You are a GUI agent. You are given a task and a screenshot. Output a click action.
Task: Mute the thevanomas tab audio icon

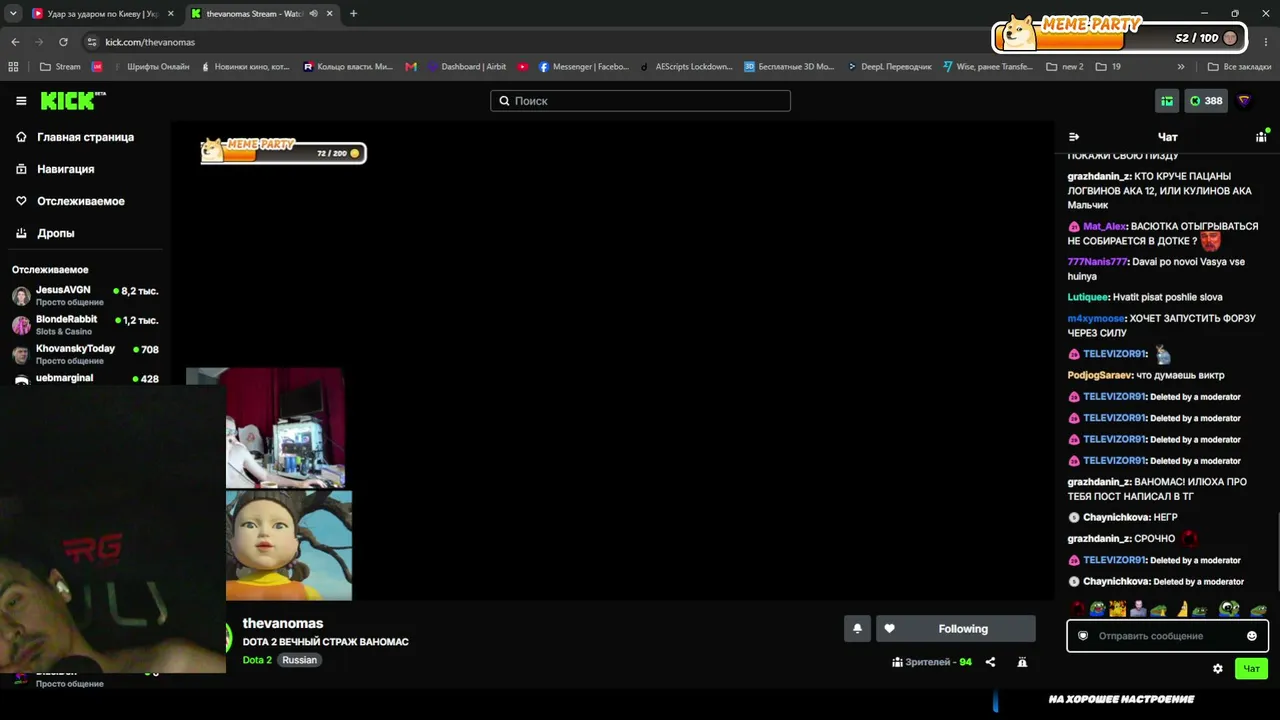(x=313, y=14)
